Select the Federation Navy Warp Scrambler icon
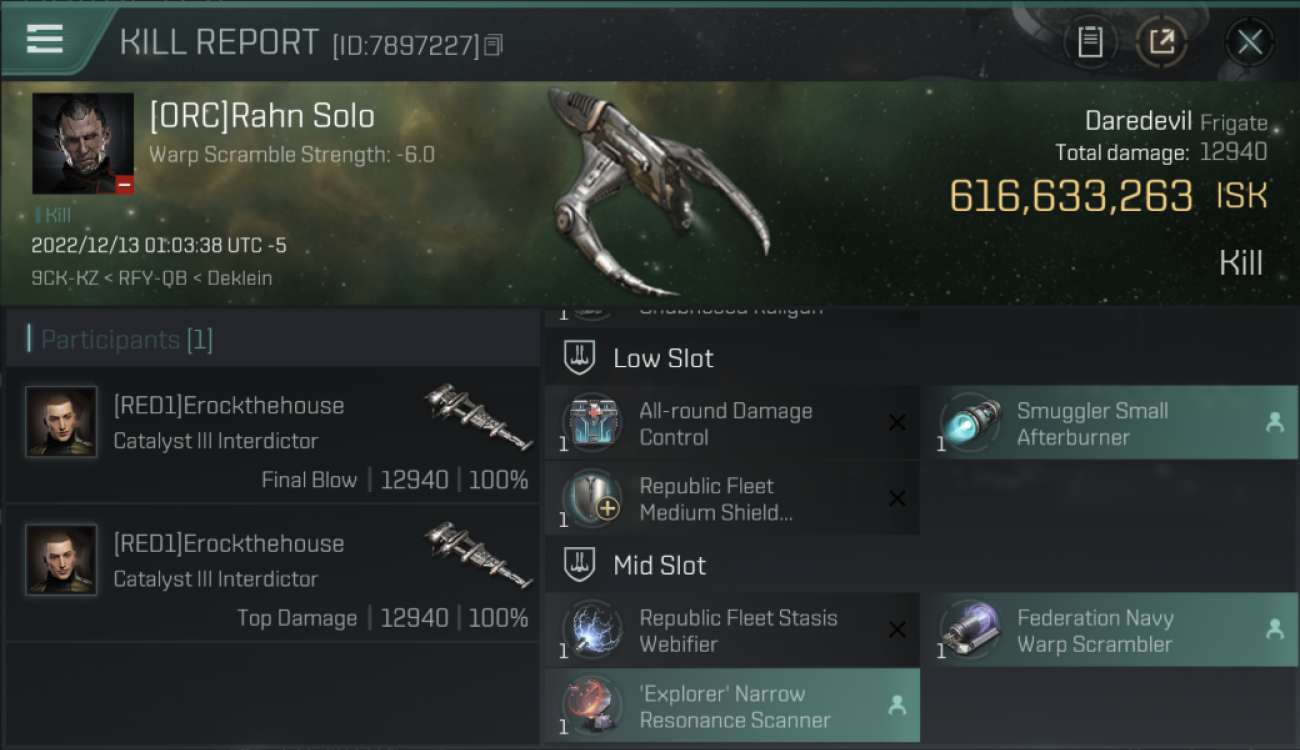The height and width of the screenshot is (750, 1300). [x=970, y=630]
